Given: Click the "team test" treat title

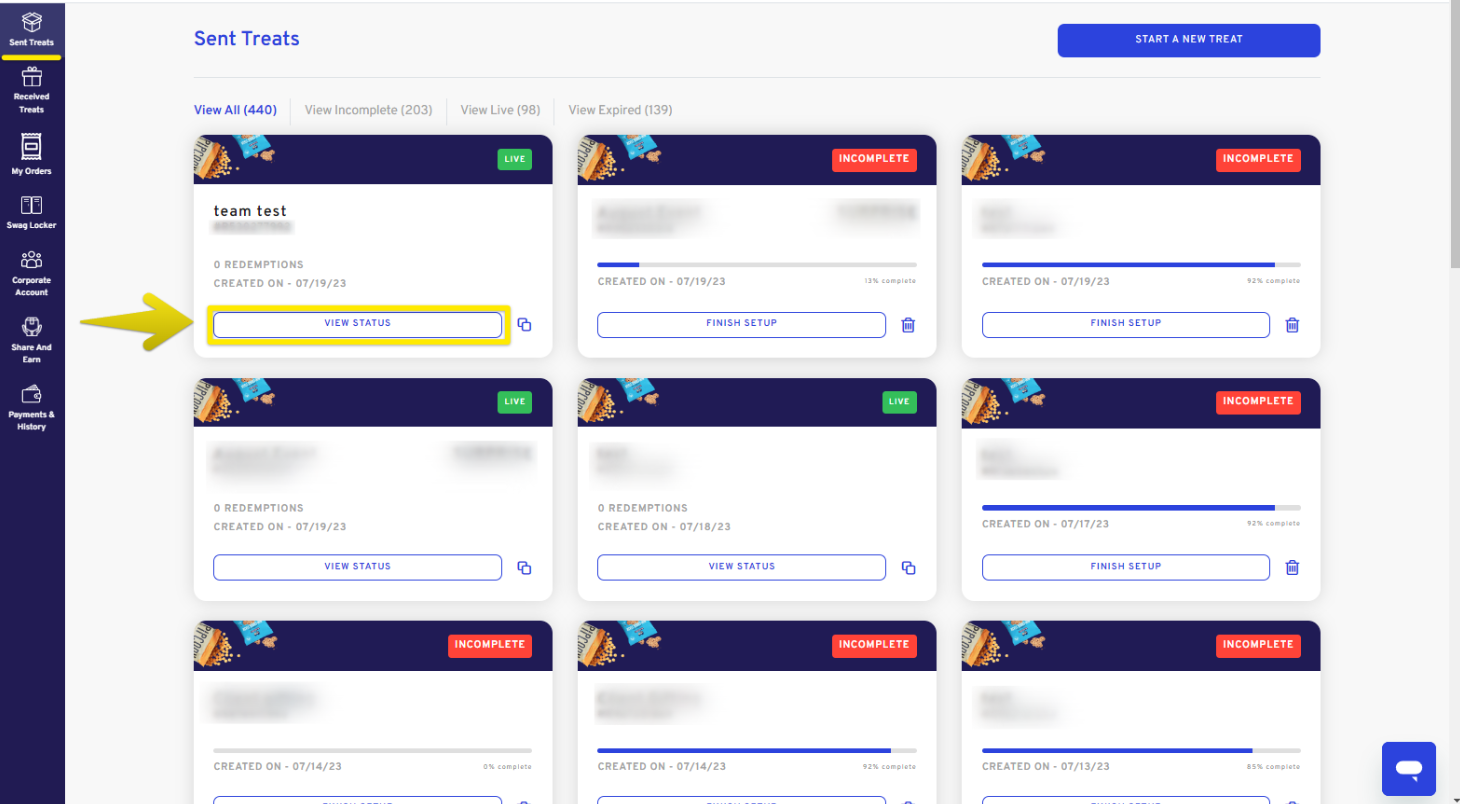Looking at the screenshot, I should (250, 211).
